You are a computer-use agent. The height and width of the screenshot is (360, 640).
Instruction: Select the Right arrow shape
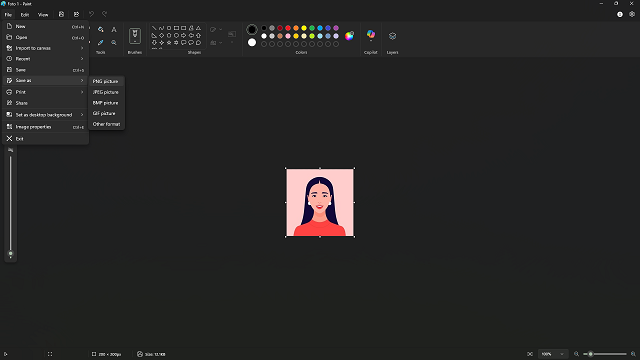coord(184,36)
